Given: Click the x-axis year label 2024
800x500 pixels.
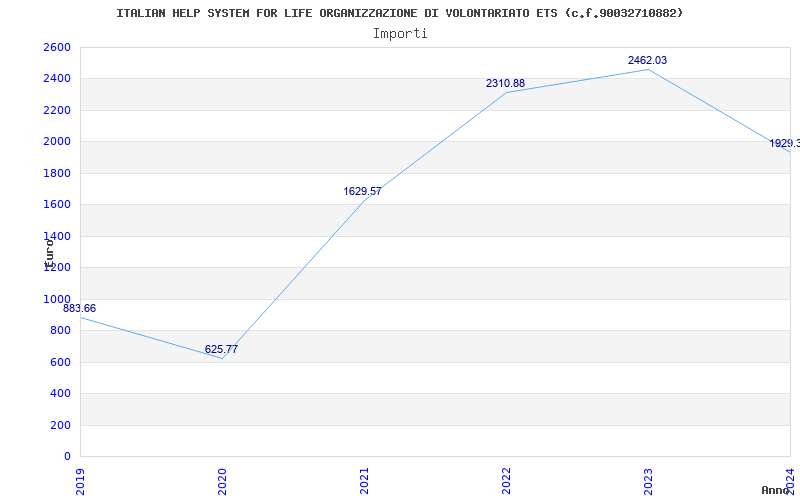Looking at the screenshot, I should pyautogui.click(x=790, y=481).
